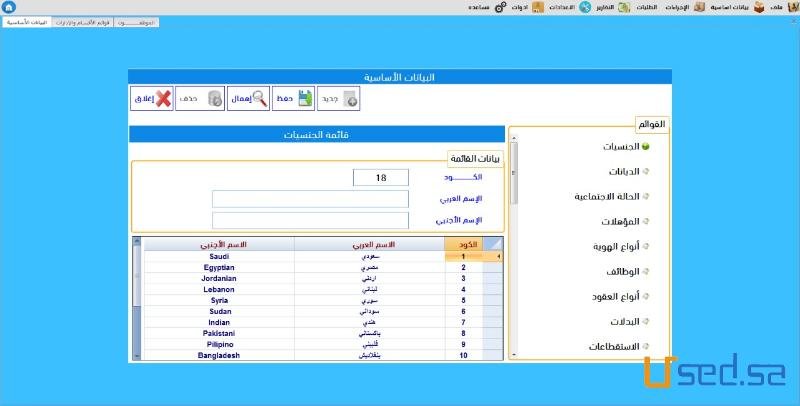This screenshot has width=800, height=406.
Task: Click the Delete (حذف) toolbar button
Action: pyautogui.click(x=200, y=98)
